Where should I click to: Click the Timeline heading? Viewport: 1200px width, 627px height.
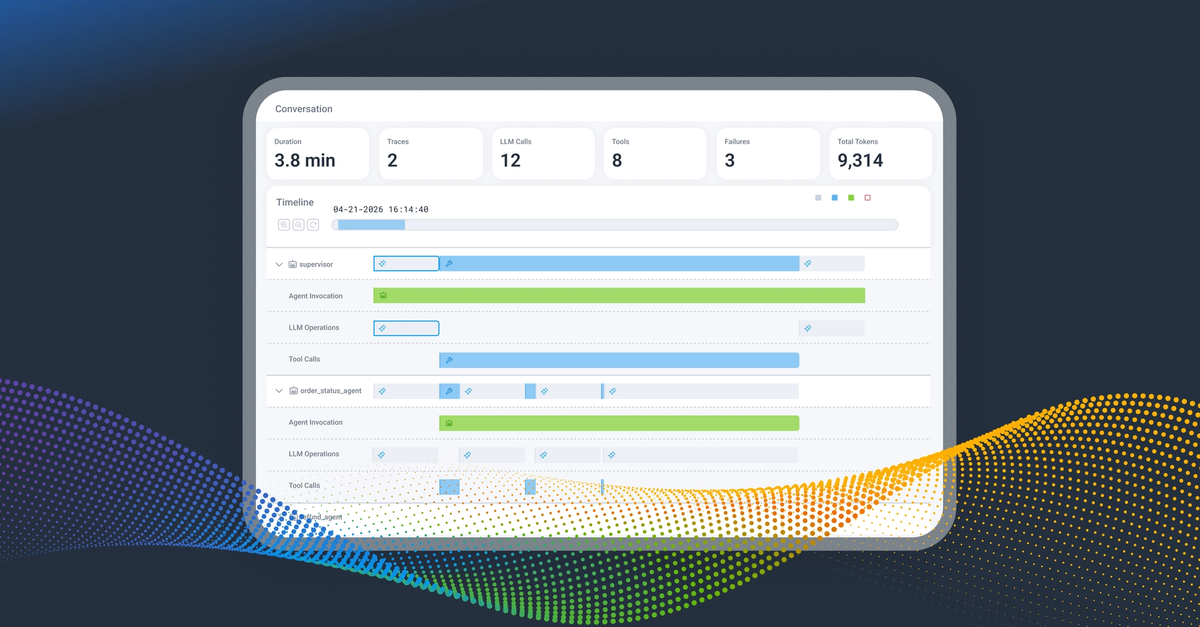click(x=295, y=202)
